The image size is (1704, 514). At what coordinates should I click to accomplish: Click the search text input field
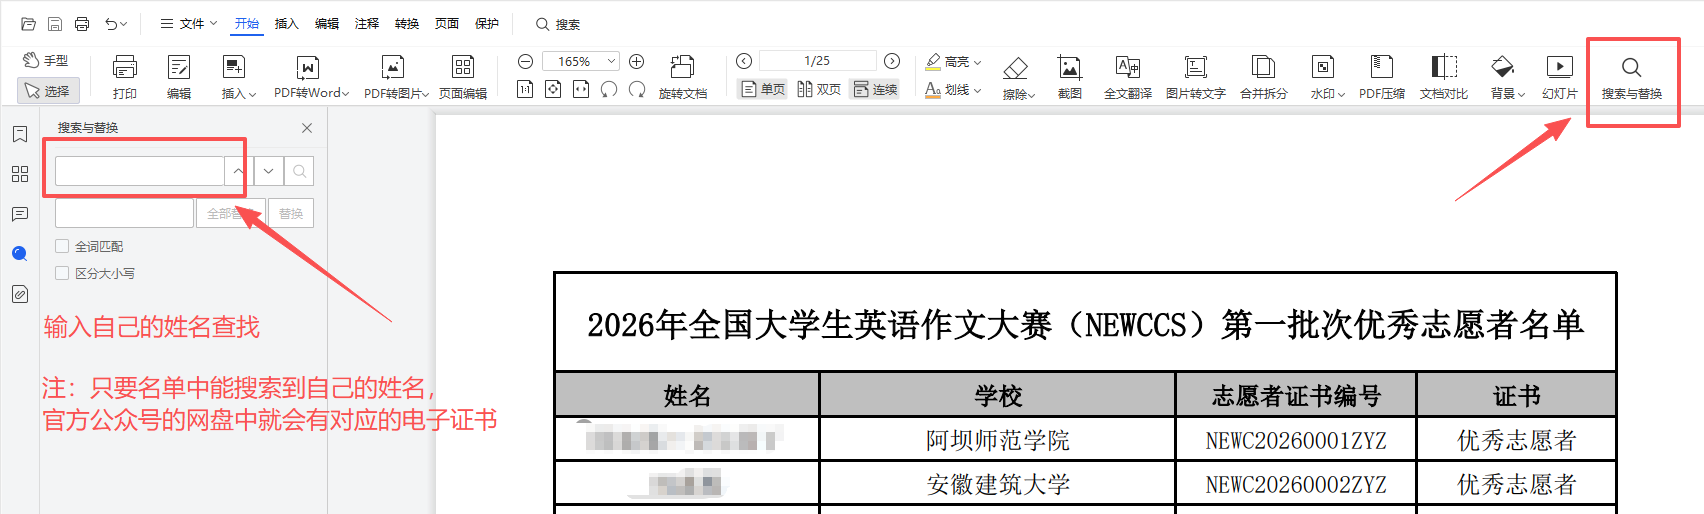pyautogui.click(x=139, y=171)
